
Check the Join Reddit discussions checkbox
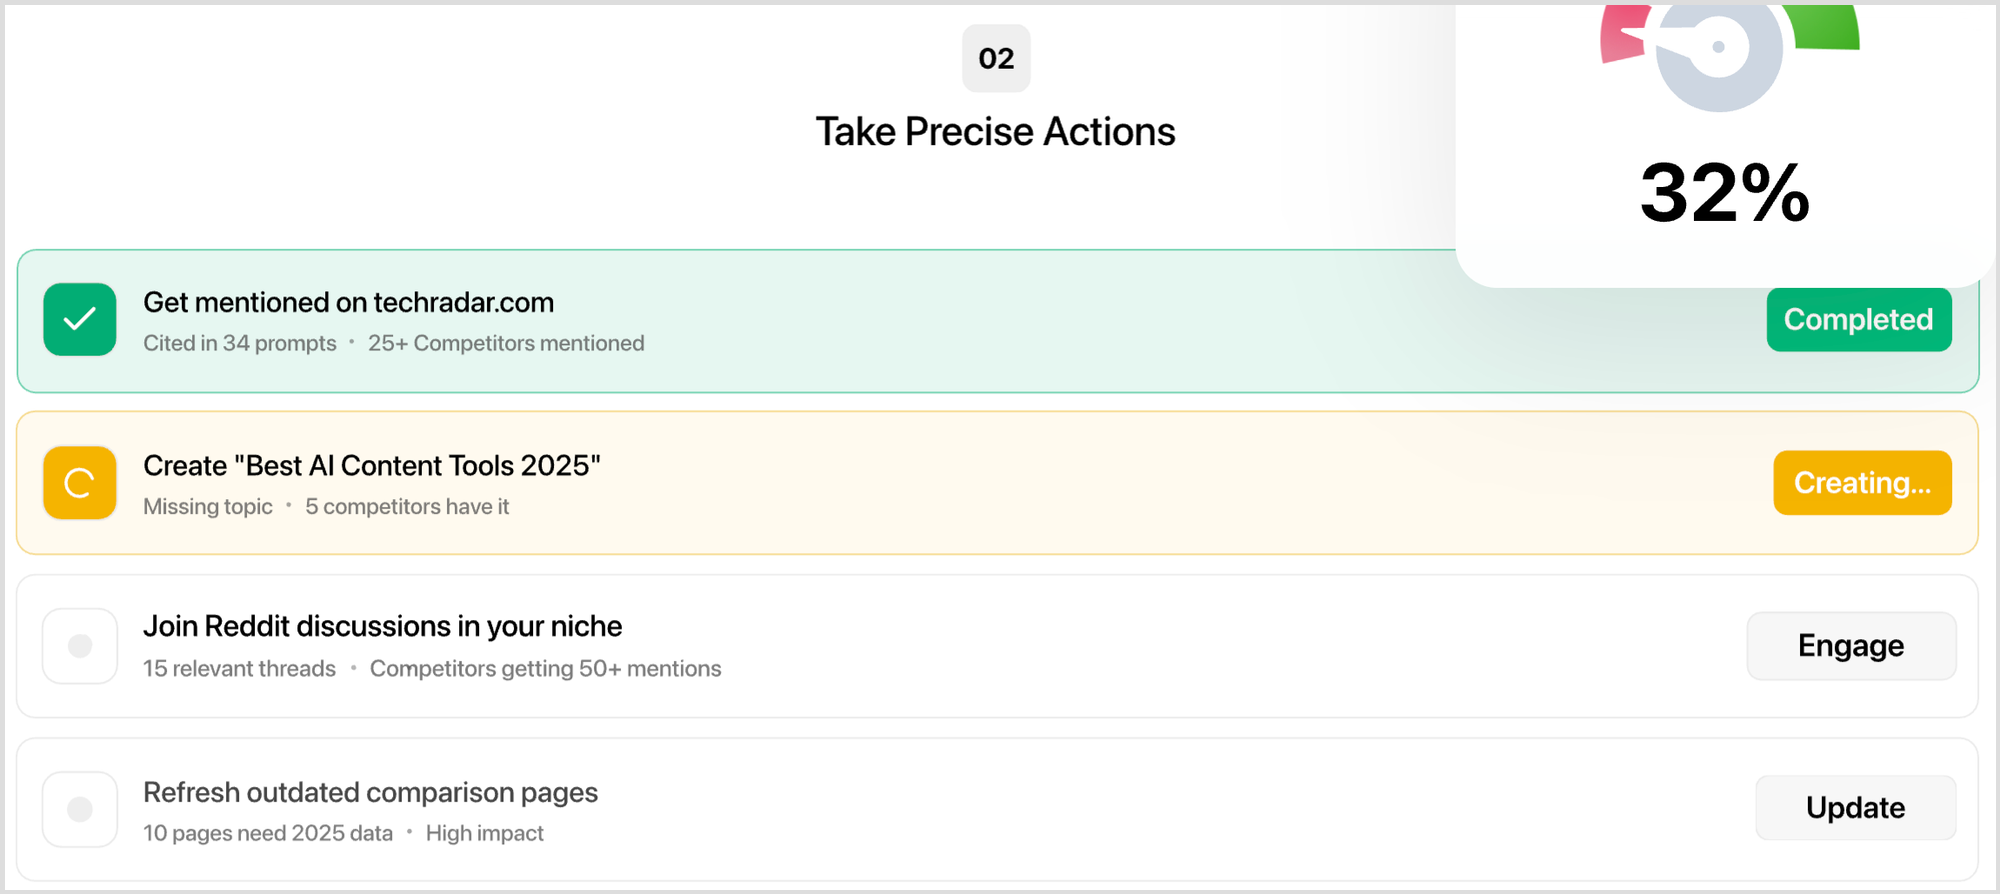[80, 646]
